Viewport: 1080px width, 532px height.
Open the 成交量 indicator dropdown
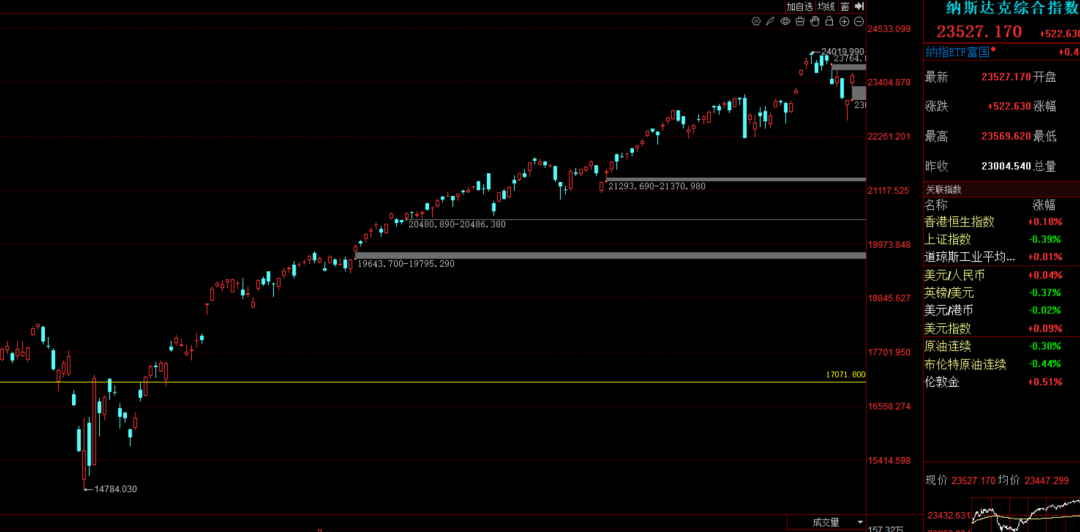832,522
